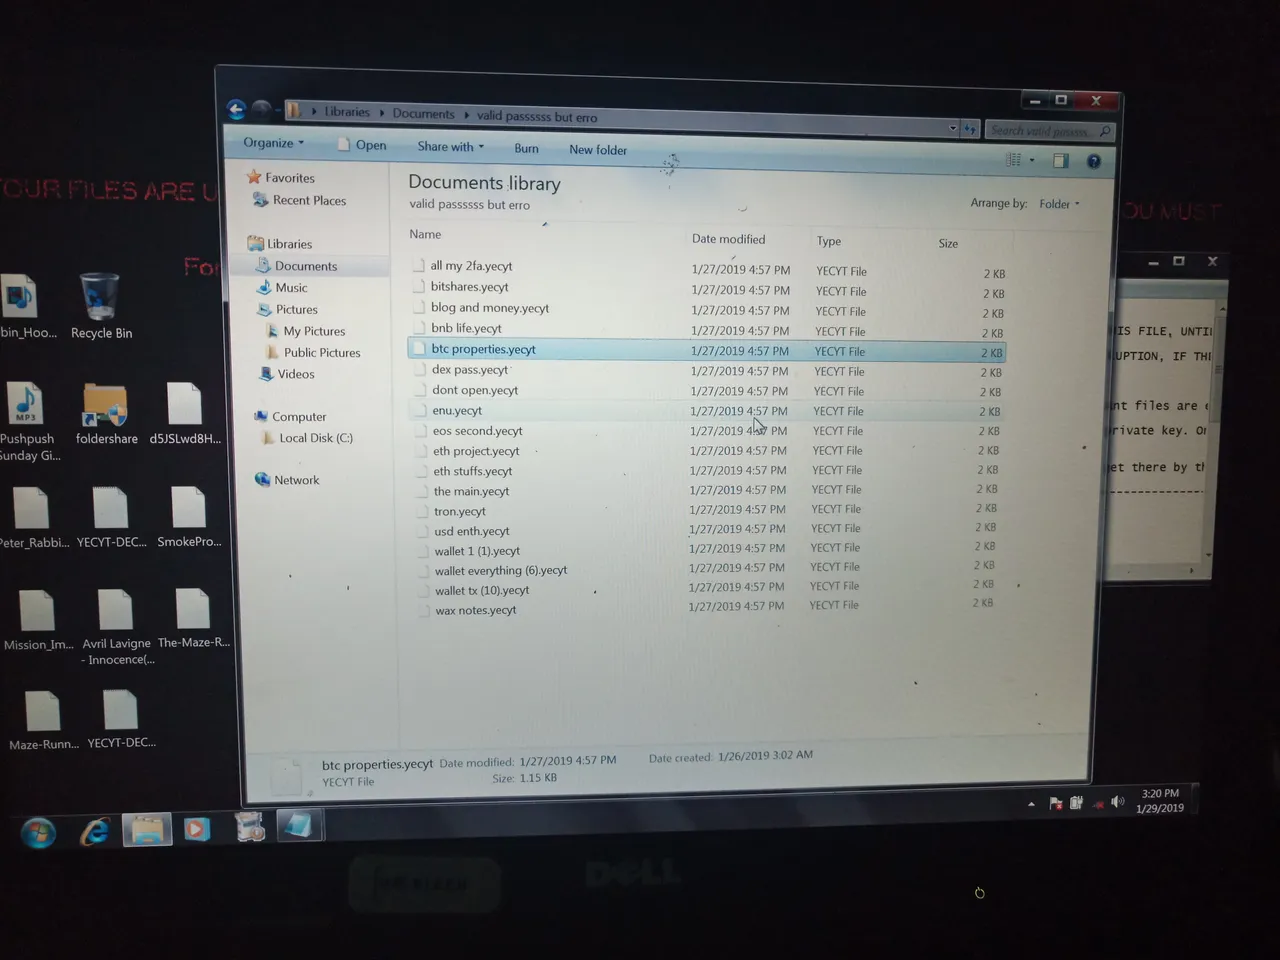Select the foldershare desktop icon
The image size is (1280, 960).
[106, 412]
